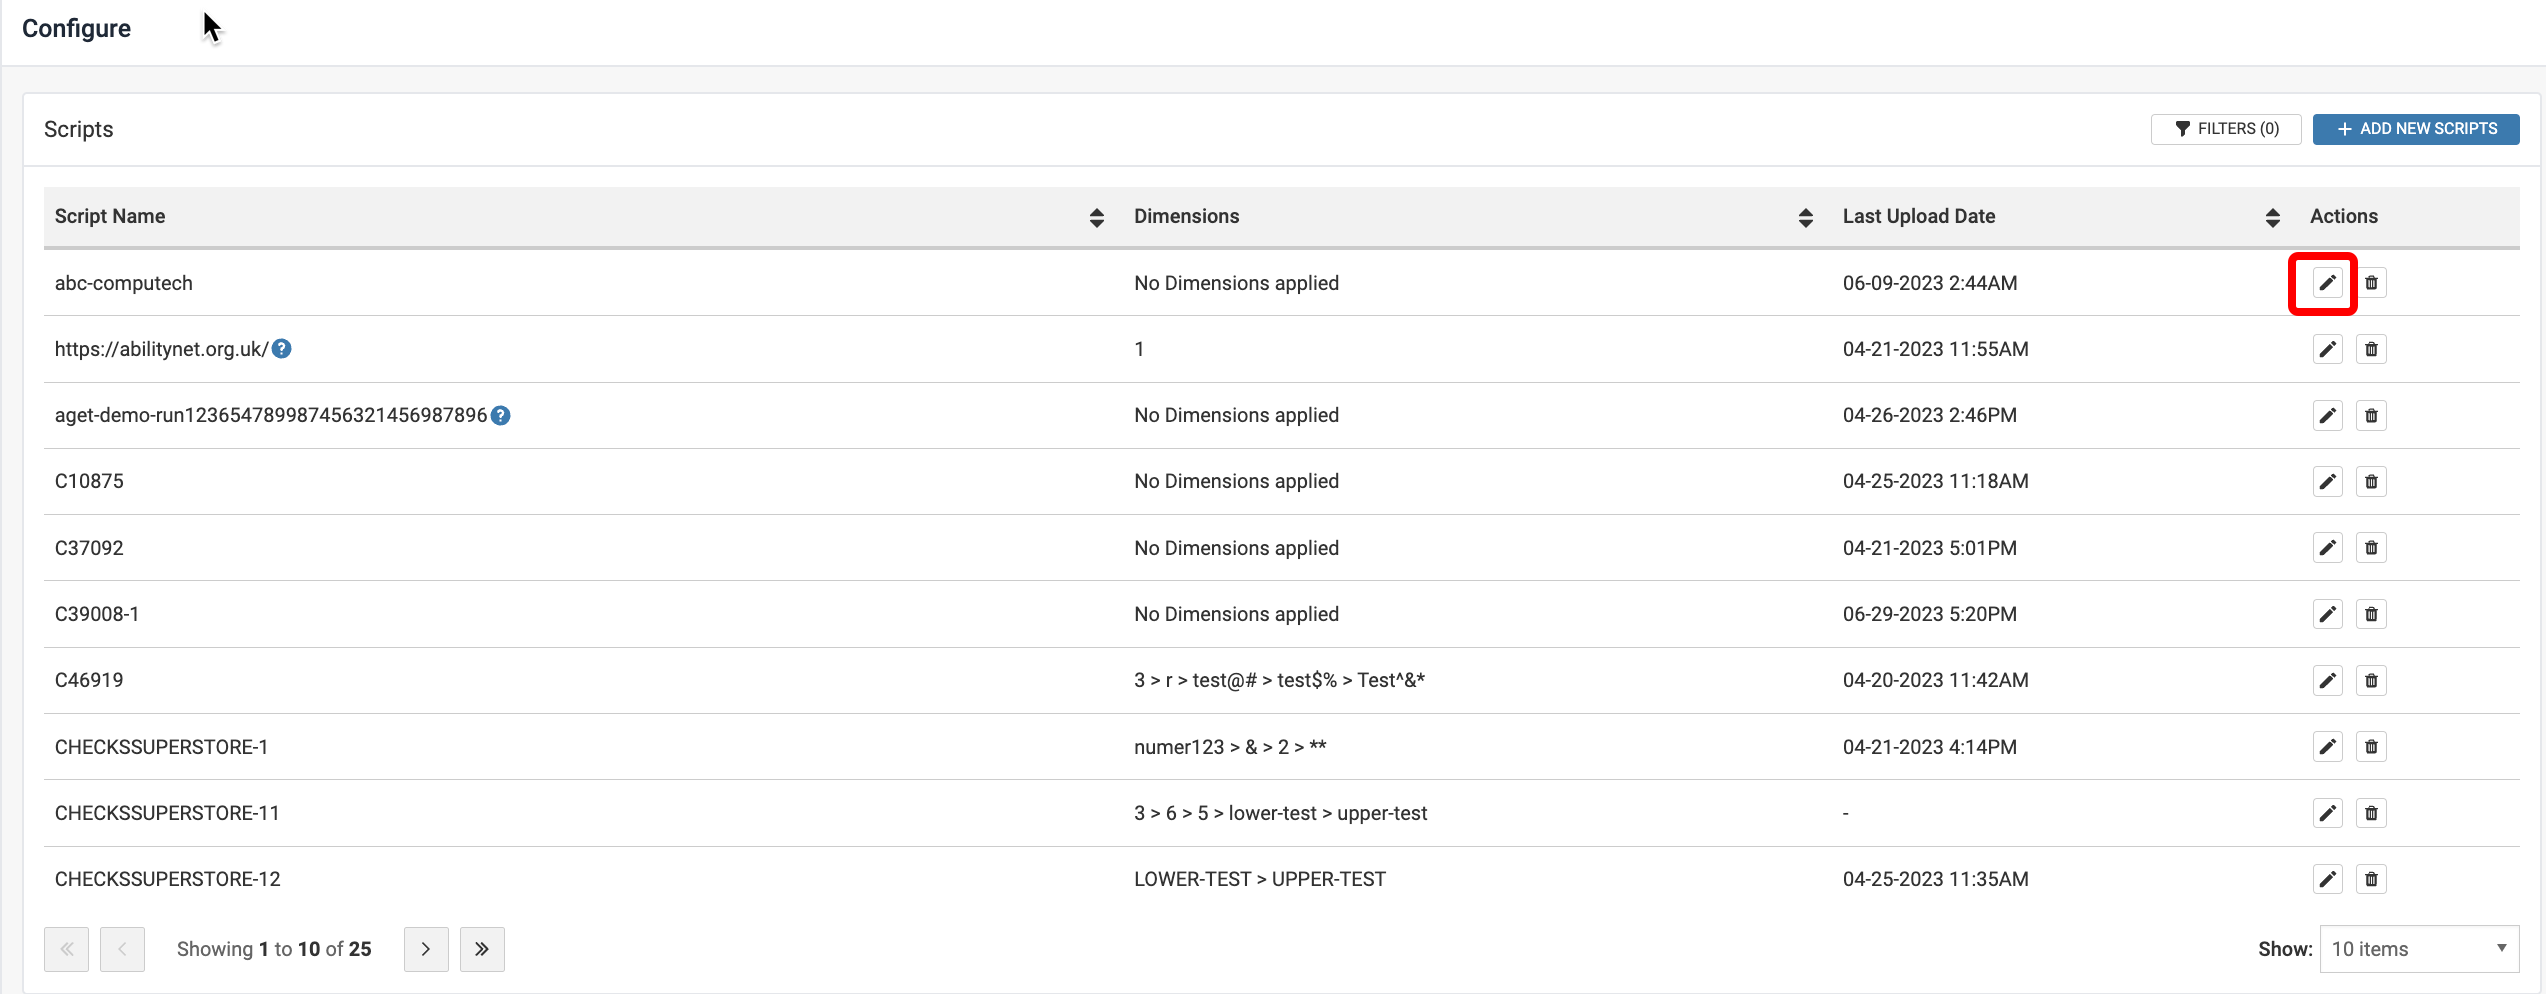Edit the abc-computech script
The image size is (2546, 994).
click(2327, 283)
